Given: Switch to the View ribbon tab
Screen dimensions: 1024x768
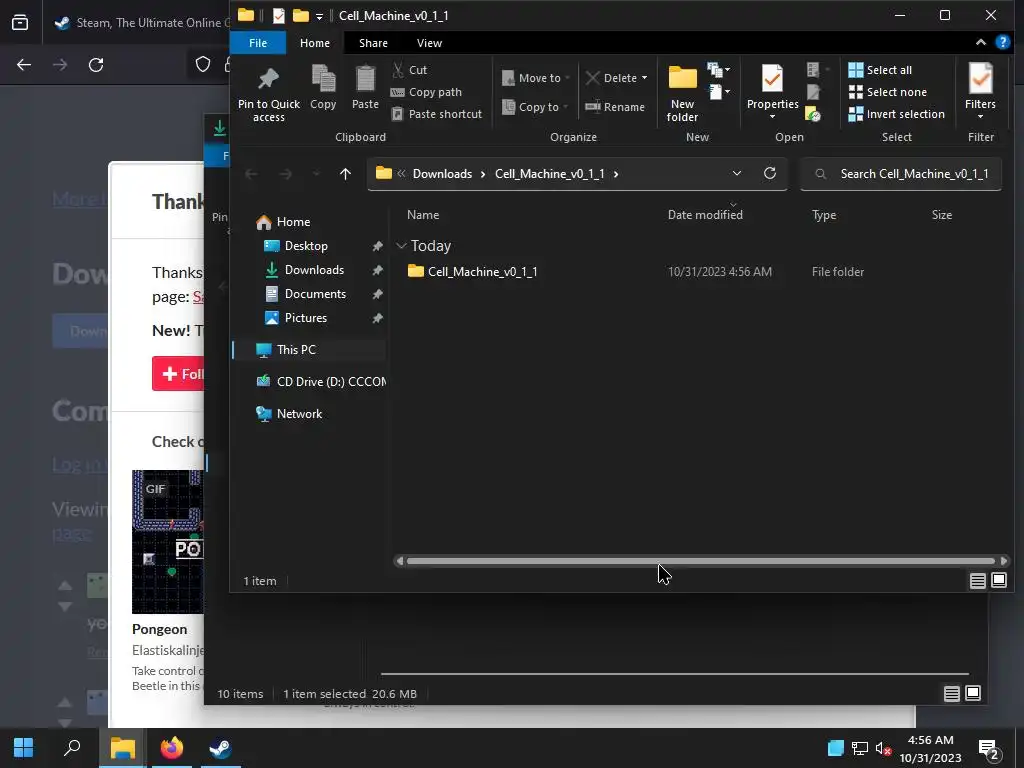Looking at the screenshot, I should point(429,42).
